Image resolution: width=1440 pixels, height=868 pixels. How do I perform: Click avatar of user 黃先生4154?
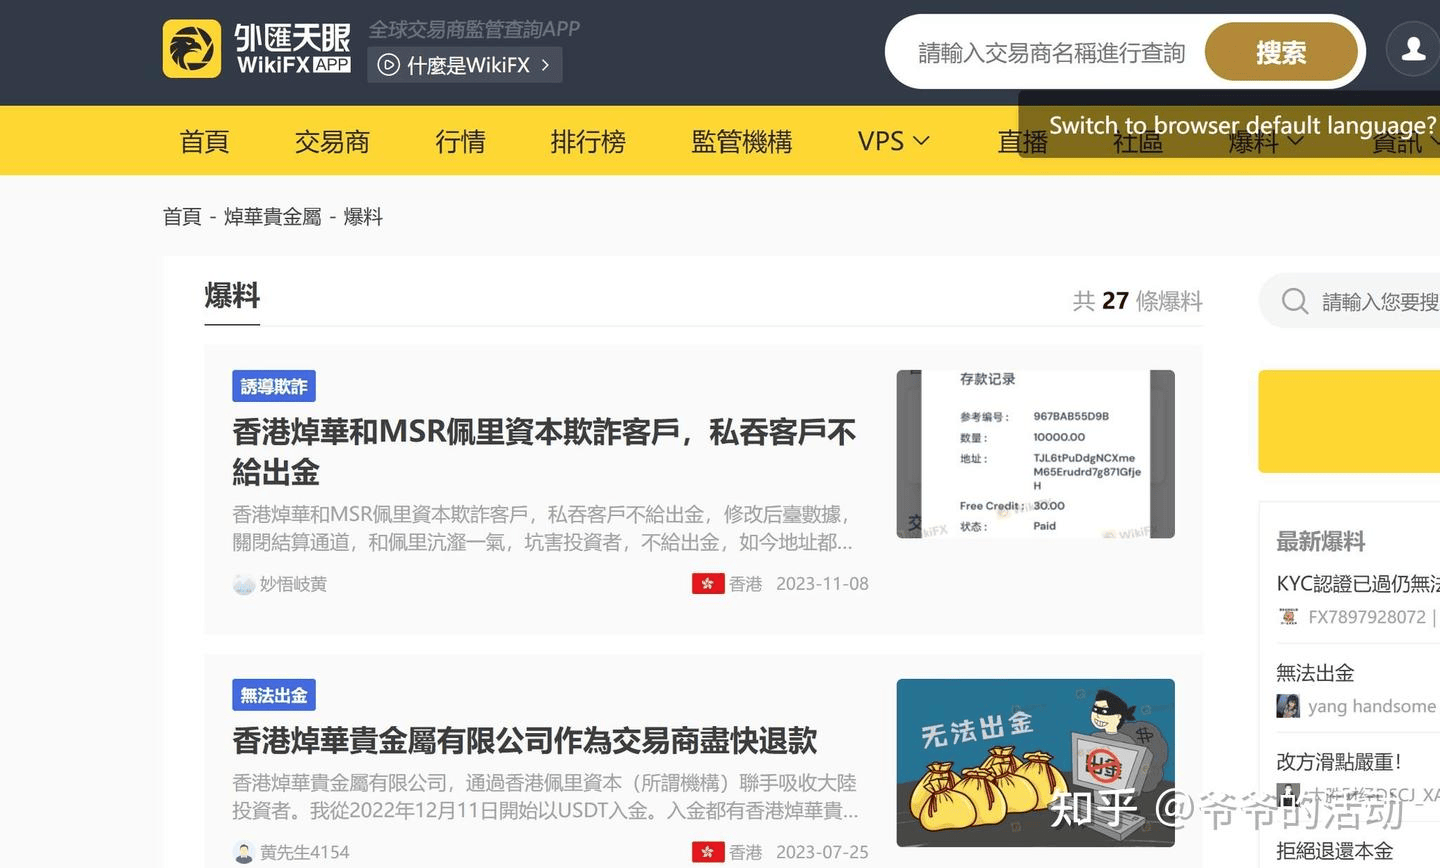[x=243, y=852]
